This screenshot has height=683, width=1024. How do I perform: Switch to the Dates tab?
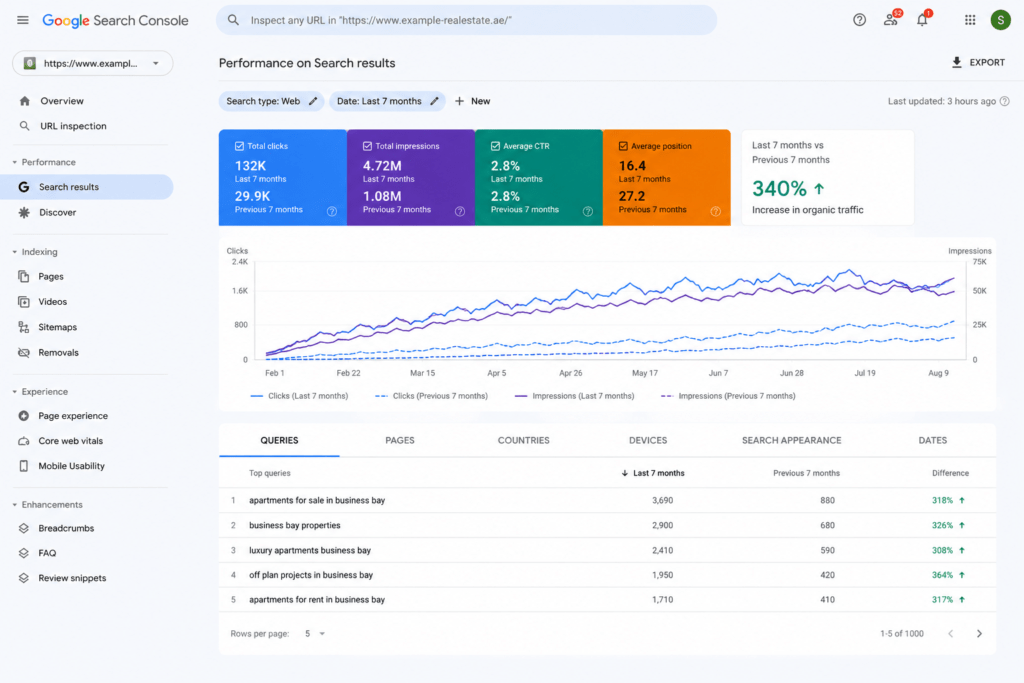[933, 441]
